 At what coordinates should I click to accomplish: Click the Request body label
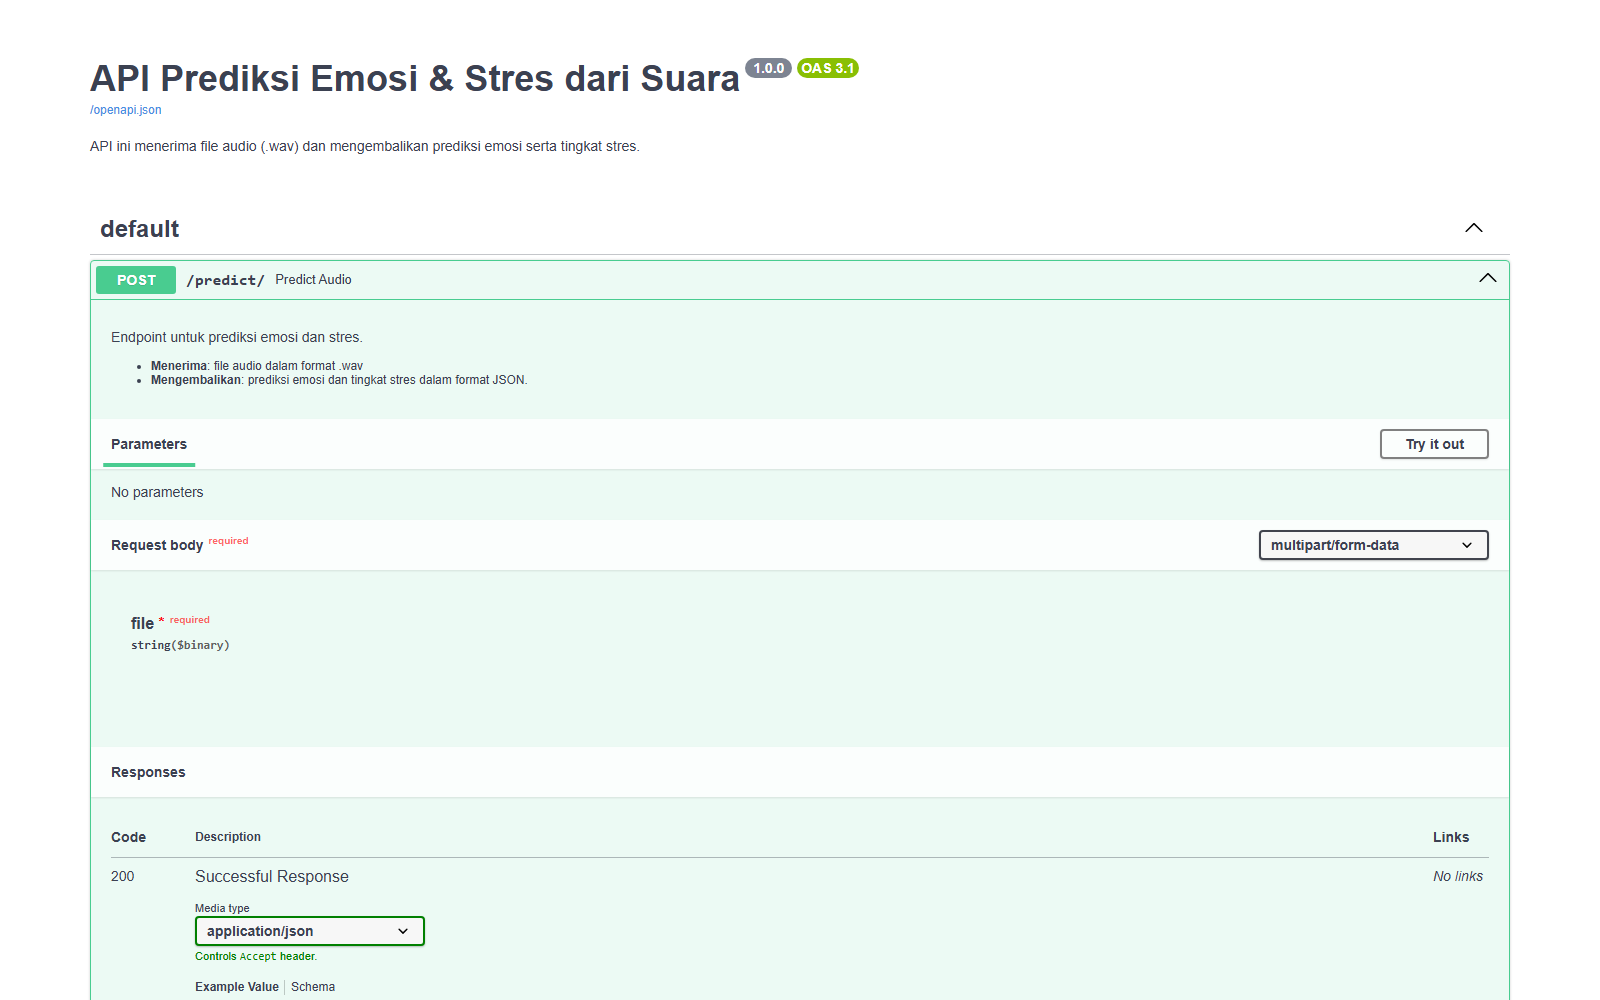click(x=157, y=545)
